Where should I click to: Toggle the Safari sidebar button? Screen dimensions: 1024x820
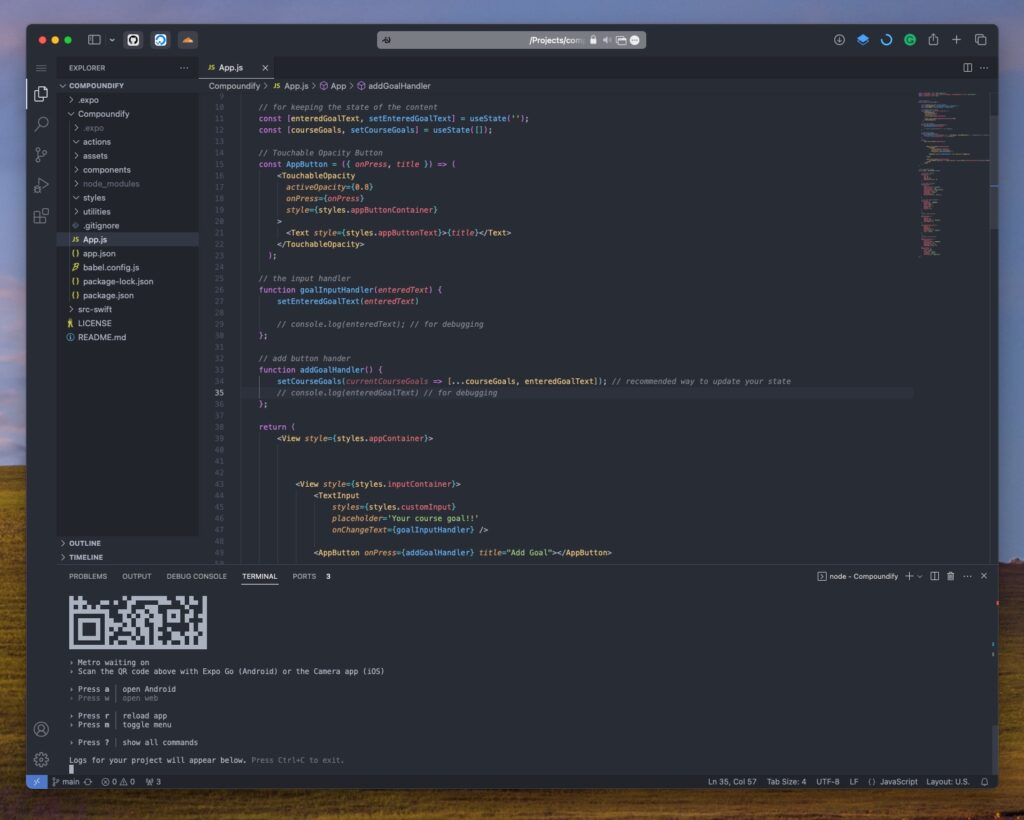[x=94, y=40]
